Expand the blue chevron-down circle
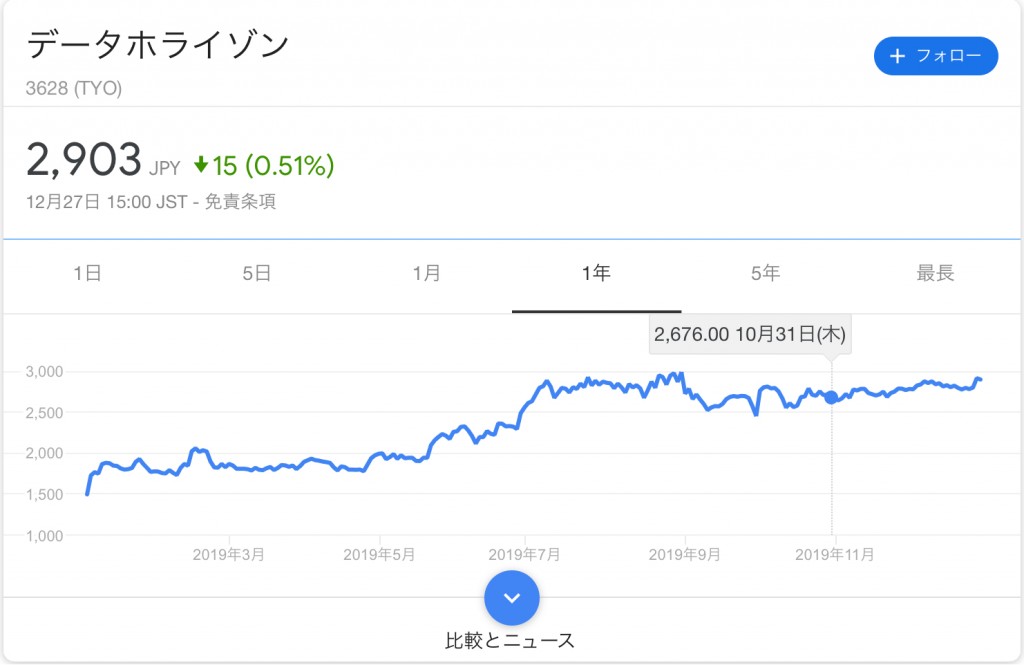Screen dimensions: 1024x665 512,598
